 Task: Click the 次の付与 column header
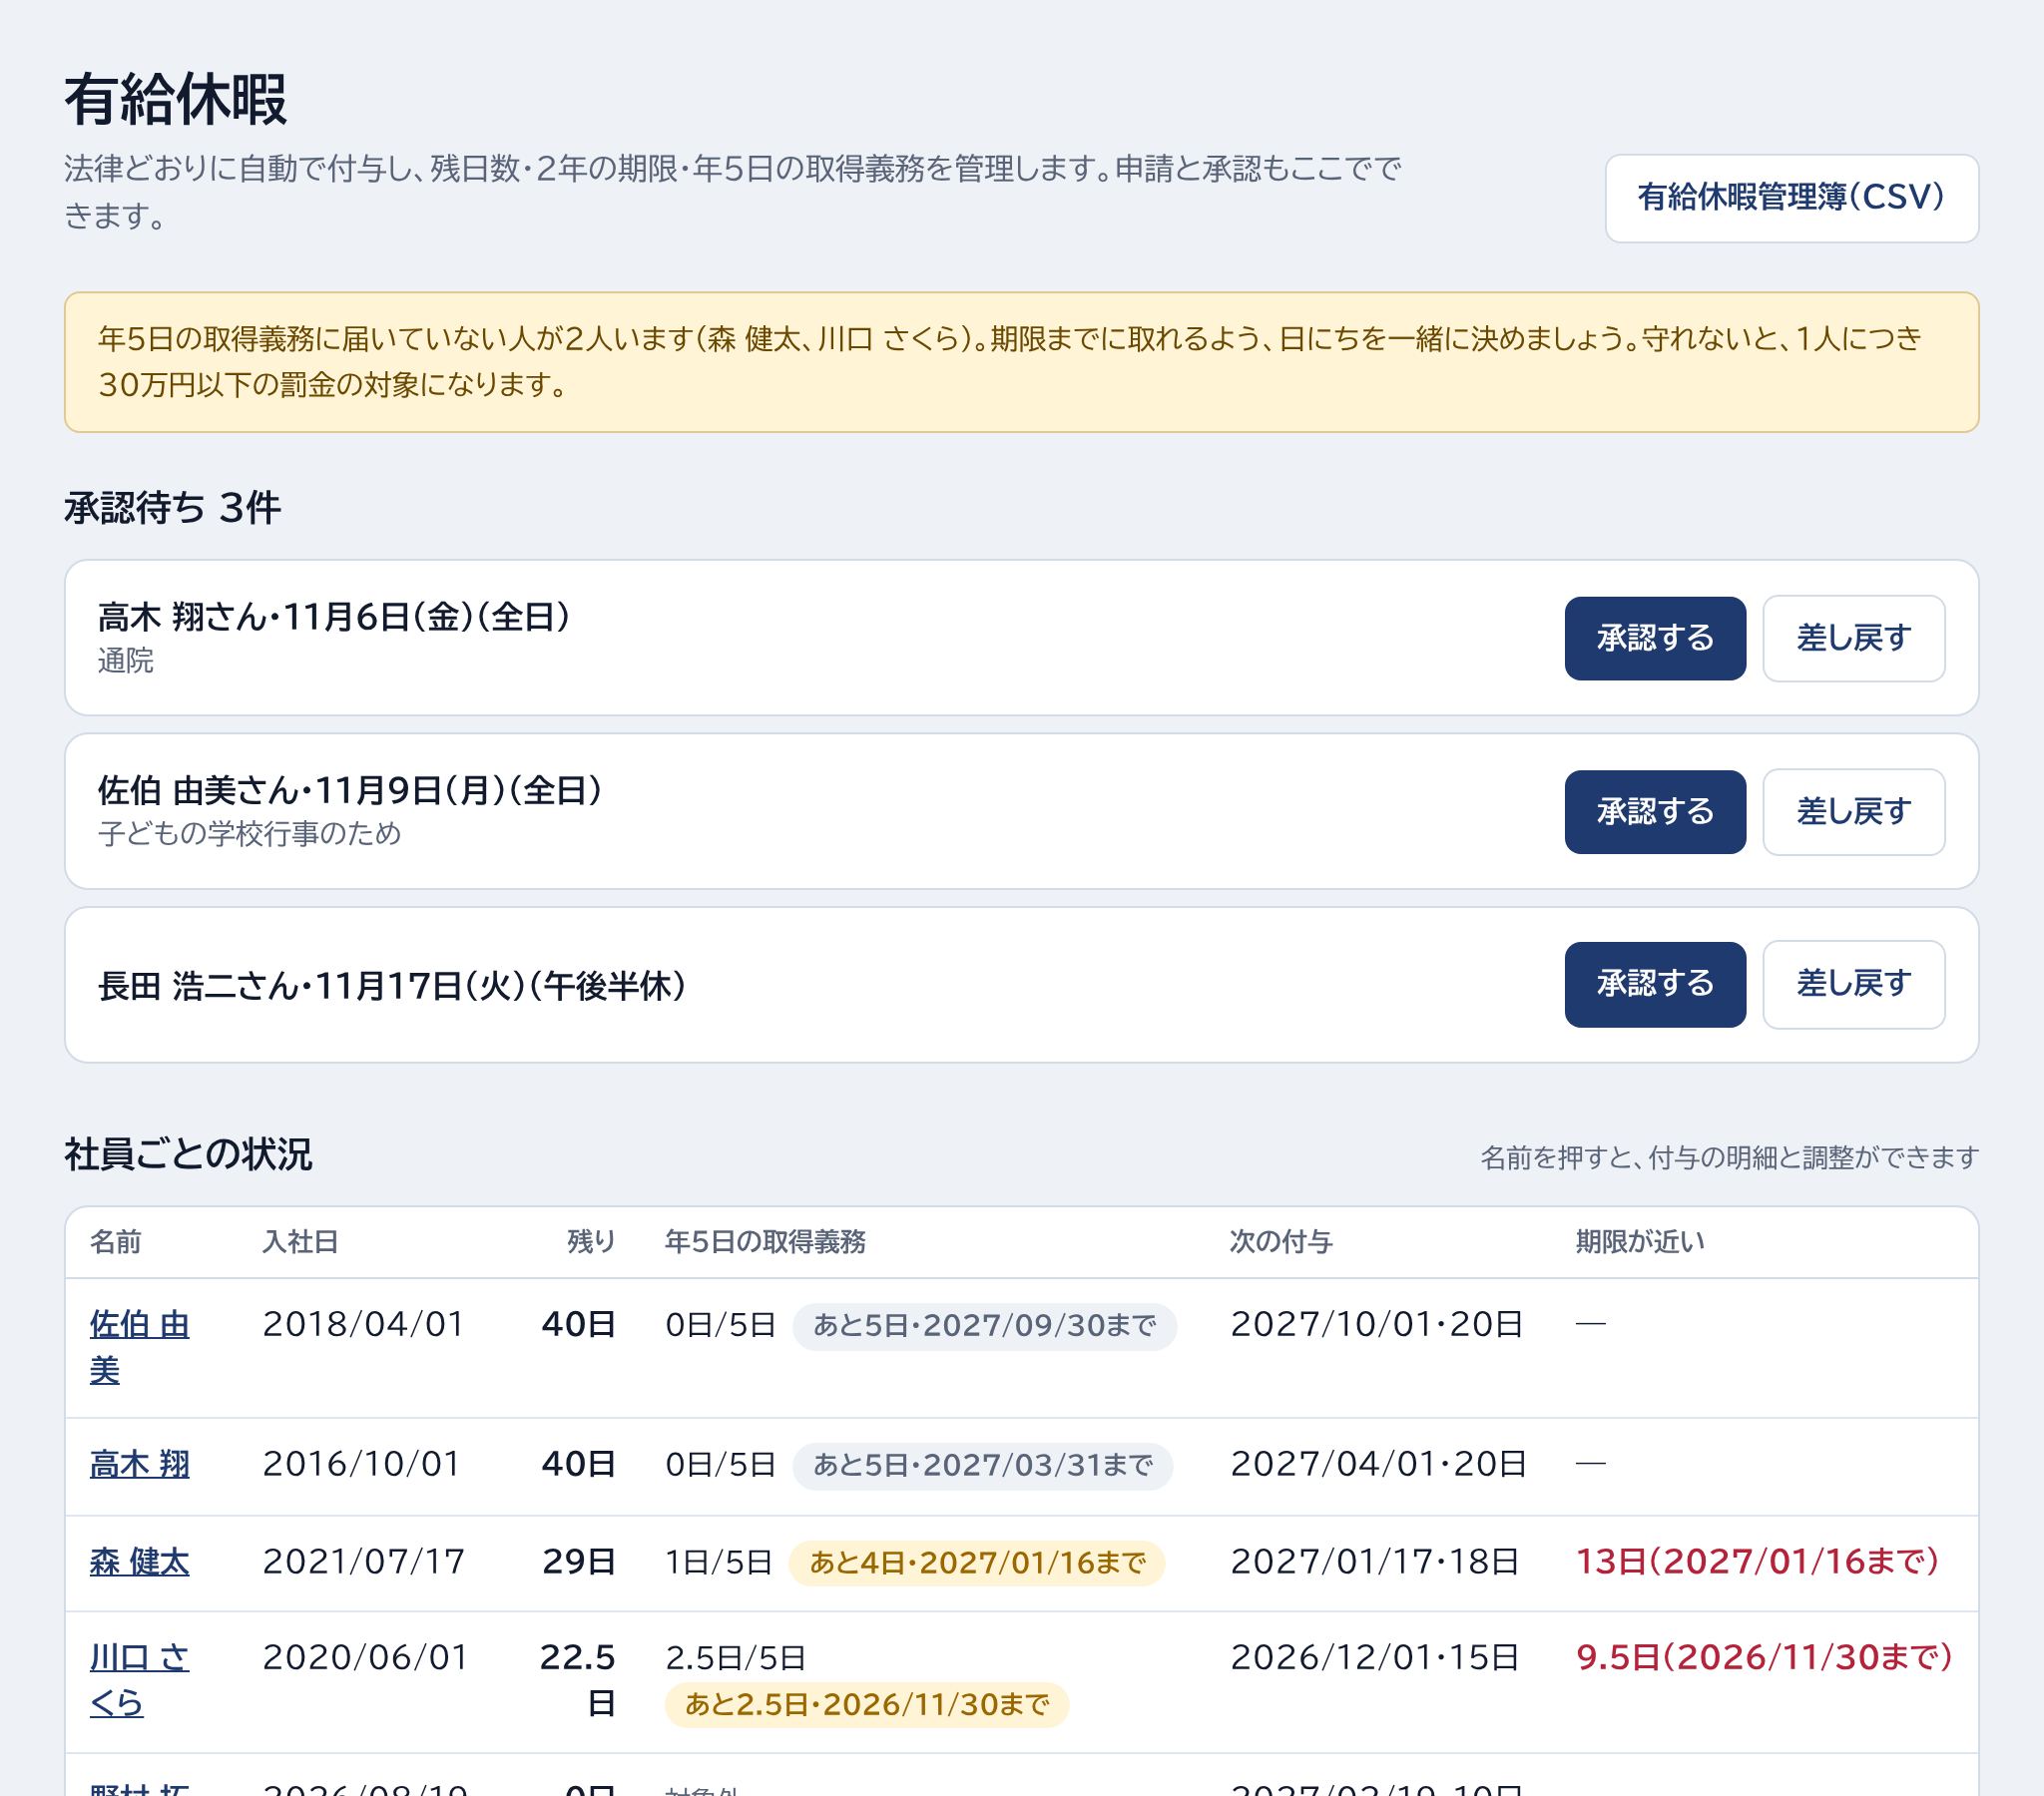[x=1281, y=1242]
